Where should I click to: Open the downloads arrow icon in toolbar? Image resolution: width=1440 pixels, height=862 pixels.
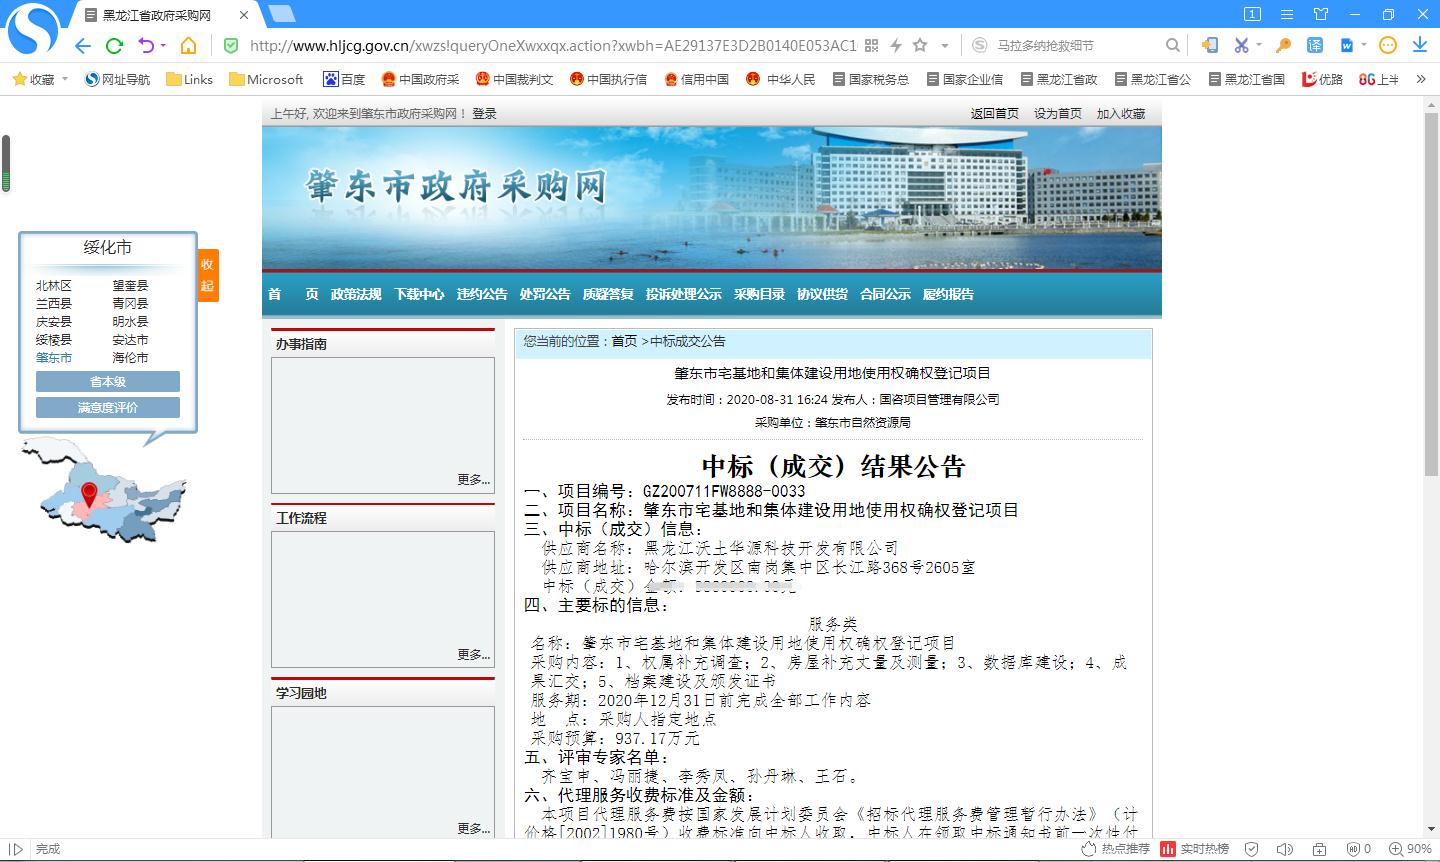(x=1419, y=45)
